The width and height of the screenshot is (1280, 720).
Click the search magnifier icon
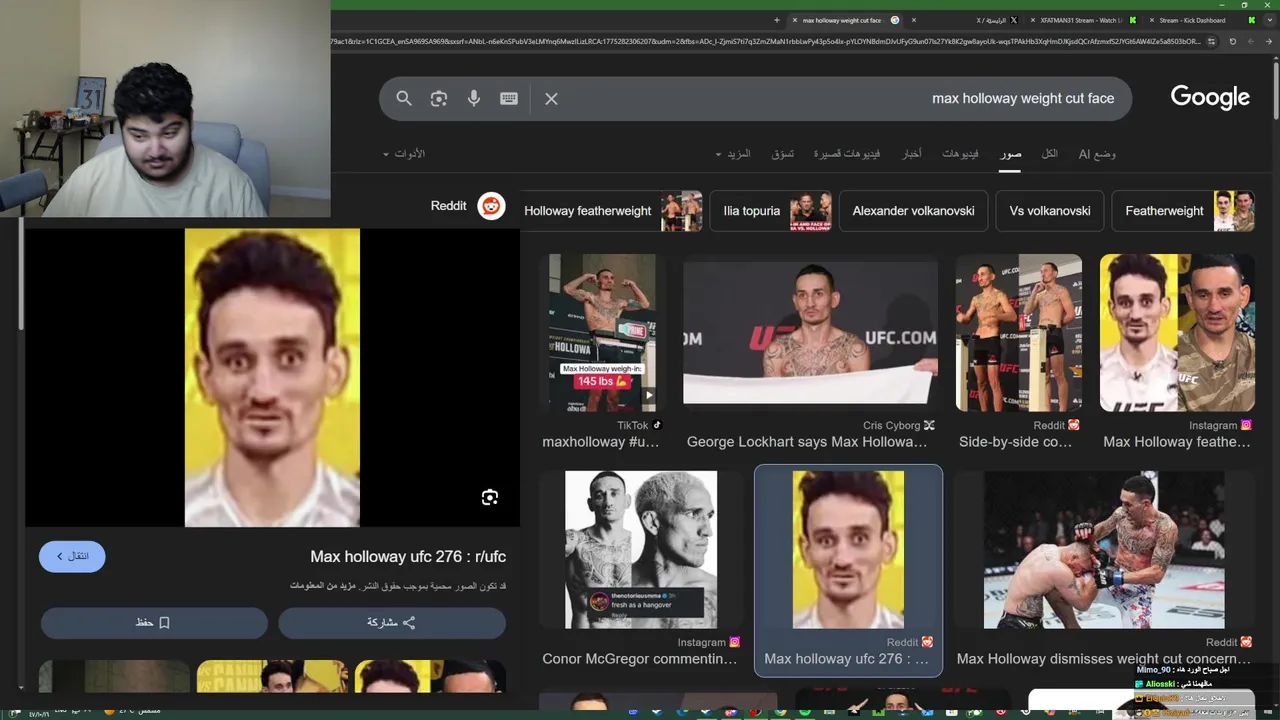pos(404,98)
